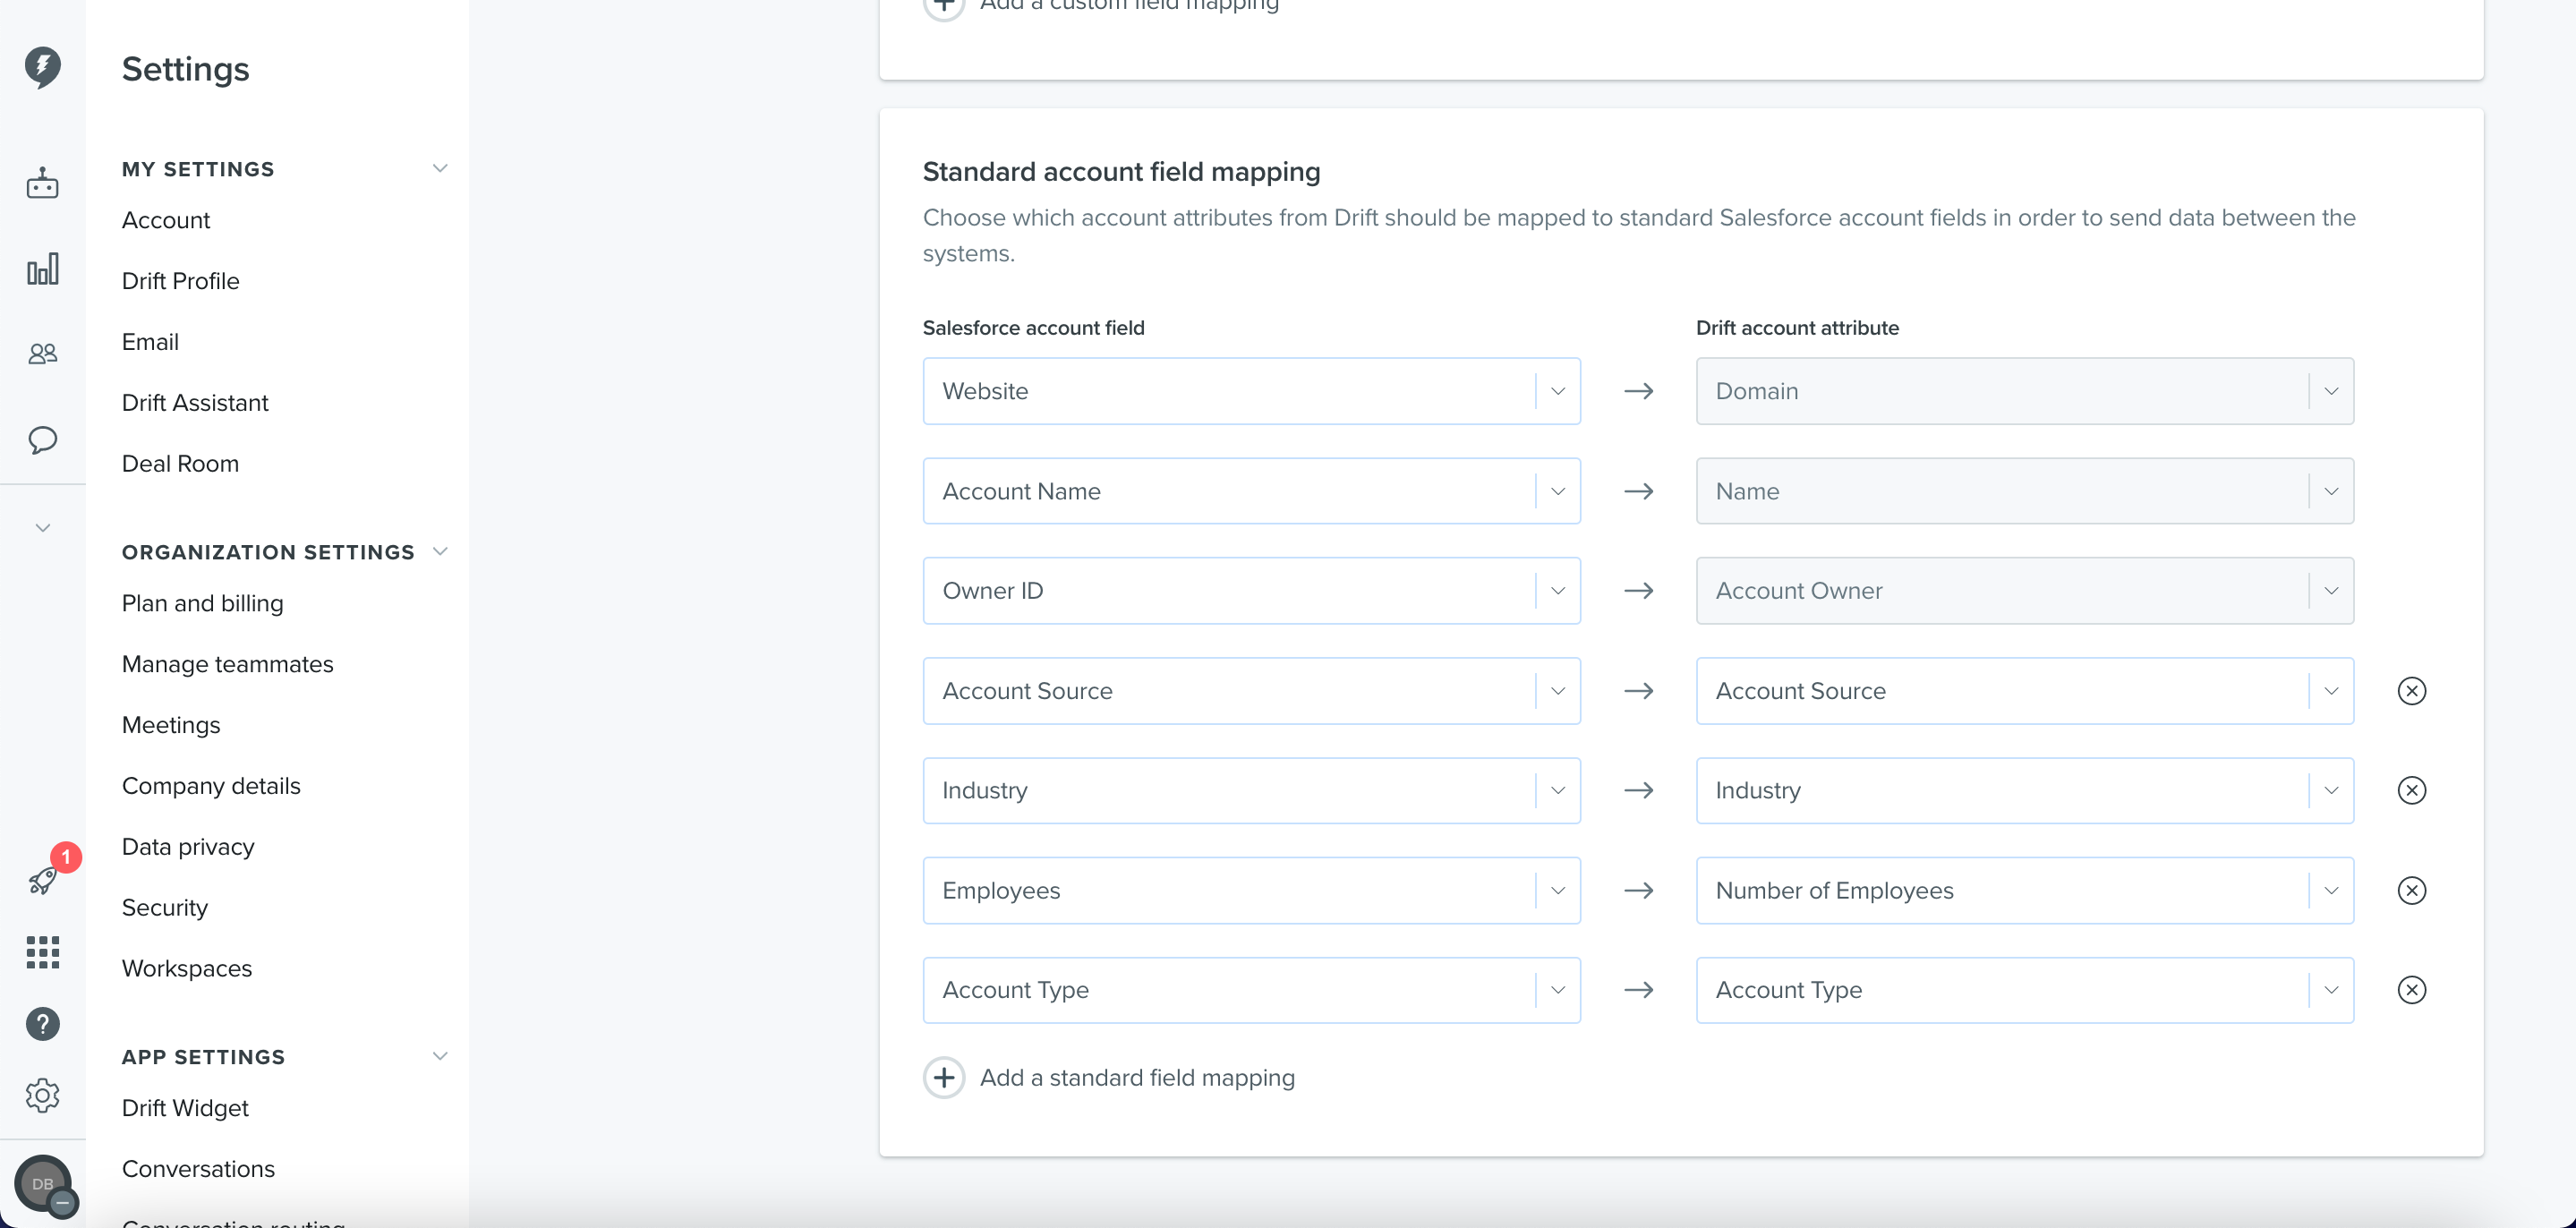
Task: Open the Owner ID Salesforce field dropdown
Action: (1251, 591)
